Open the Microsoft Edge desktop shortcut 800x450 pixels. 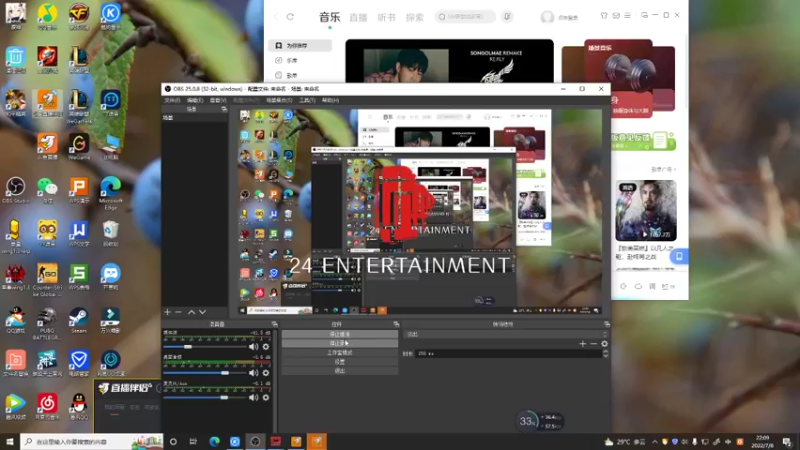pos(110,192)
